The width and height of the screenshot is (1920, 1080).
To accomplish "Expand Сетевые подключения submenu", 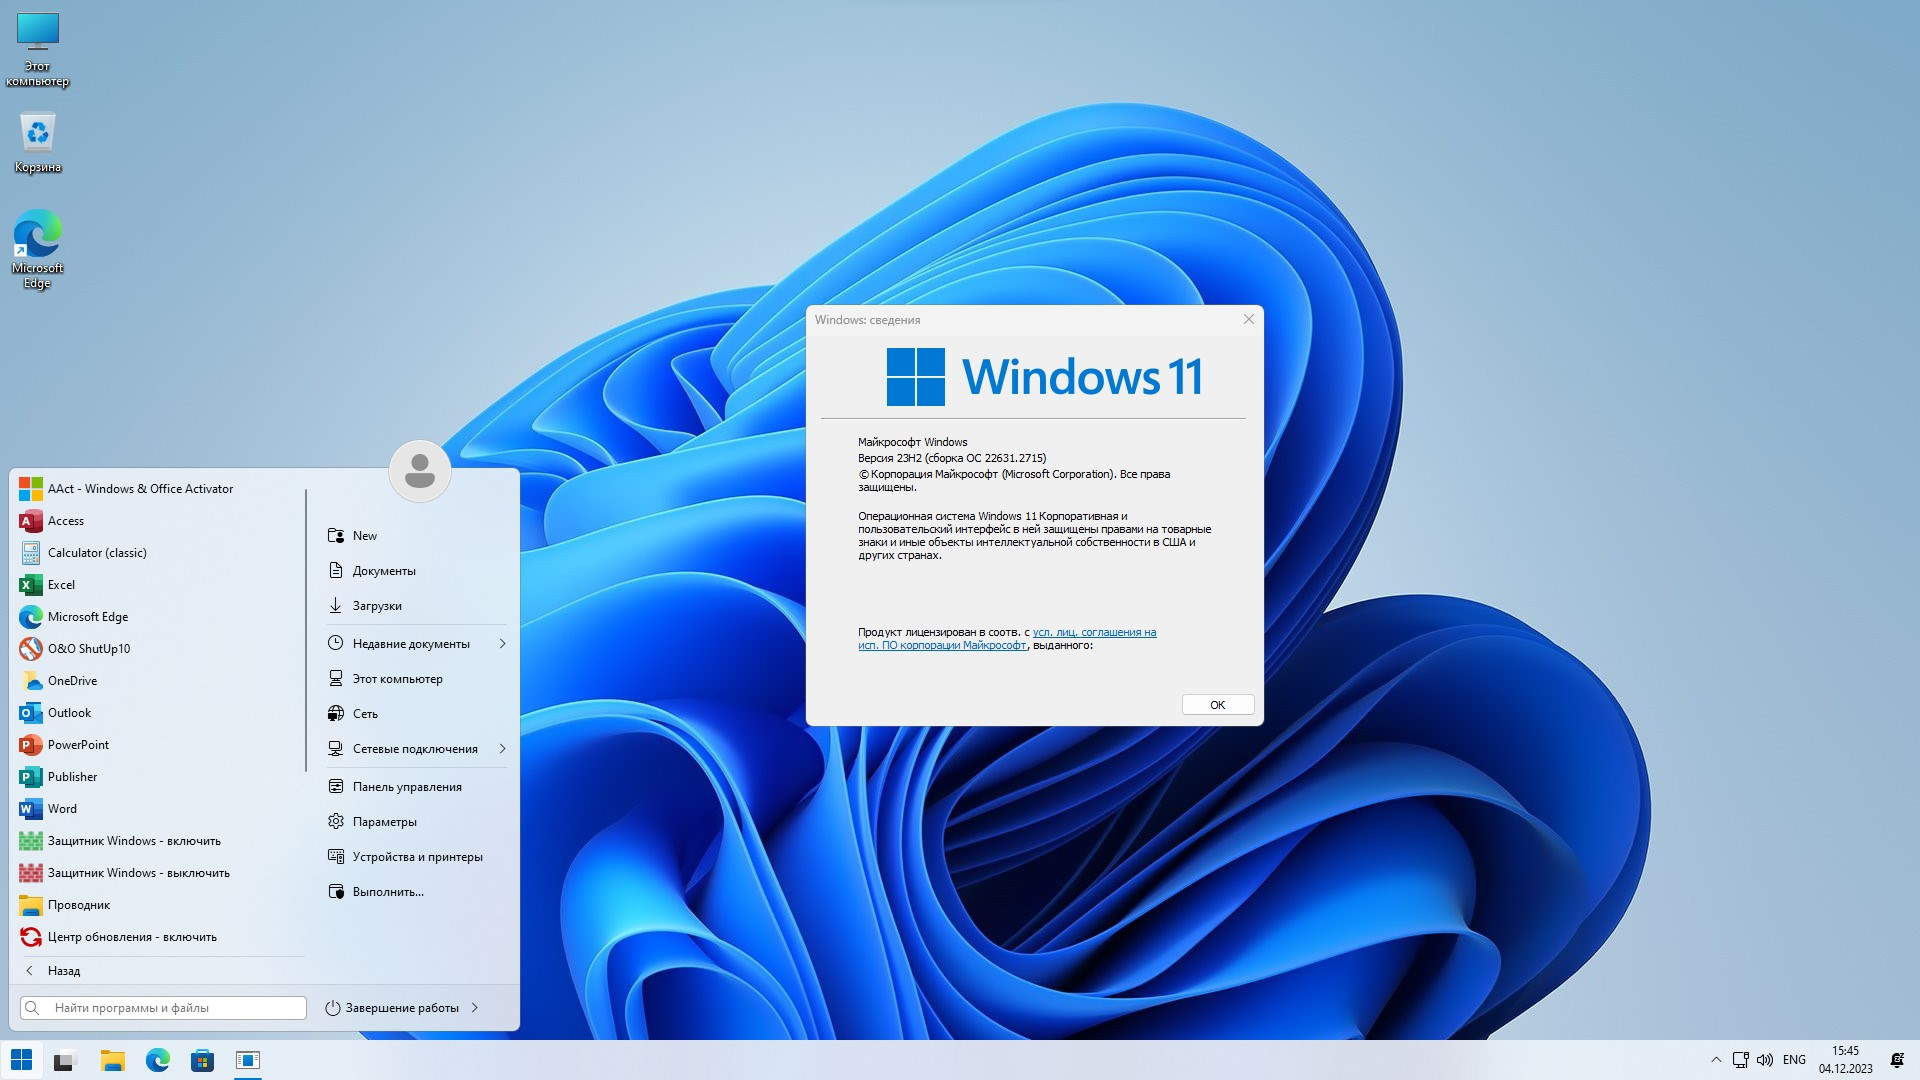I will click(x=502, y=749).
